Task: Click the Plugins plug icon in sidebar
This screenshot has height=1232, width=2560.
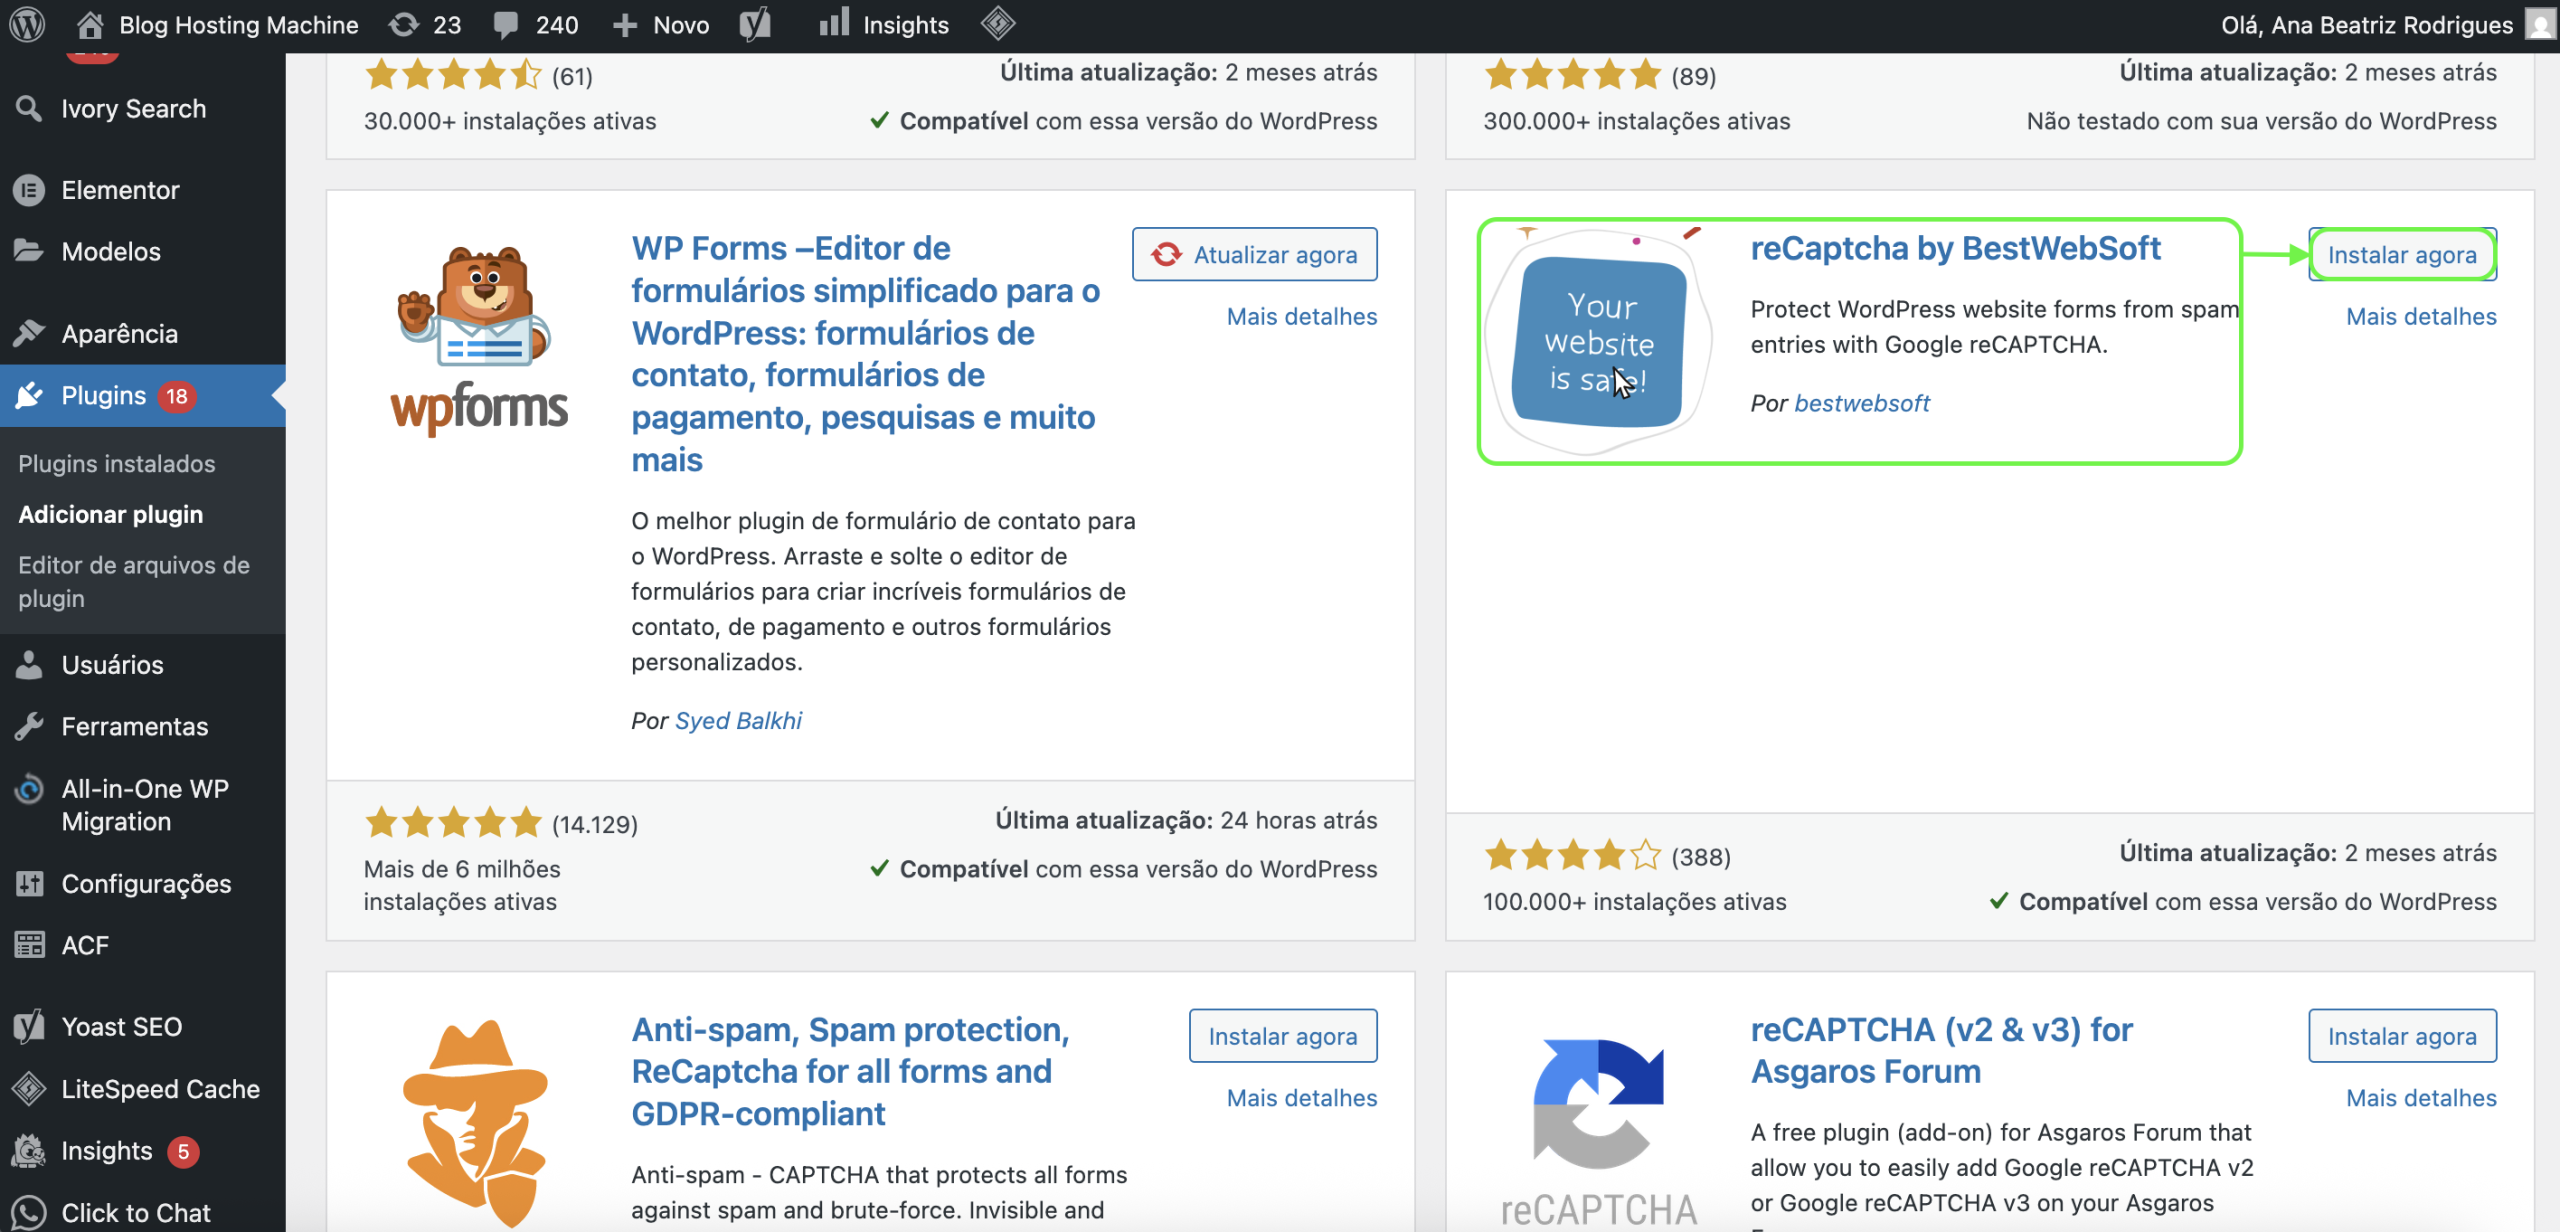Action: [29, 395]
